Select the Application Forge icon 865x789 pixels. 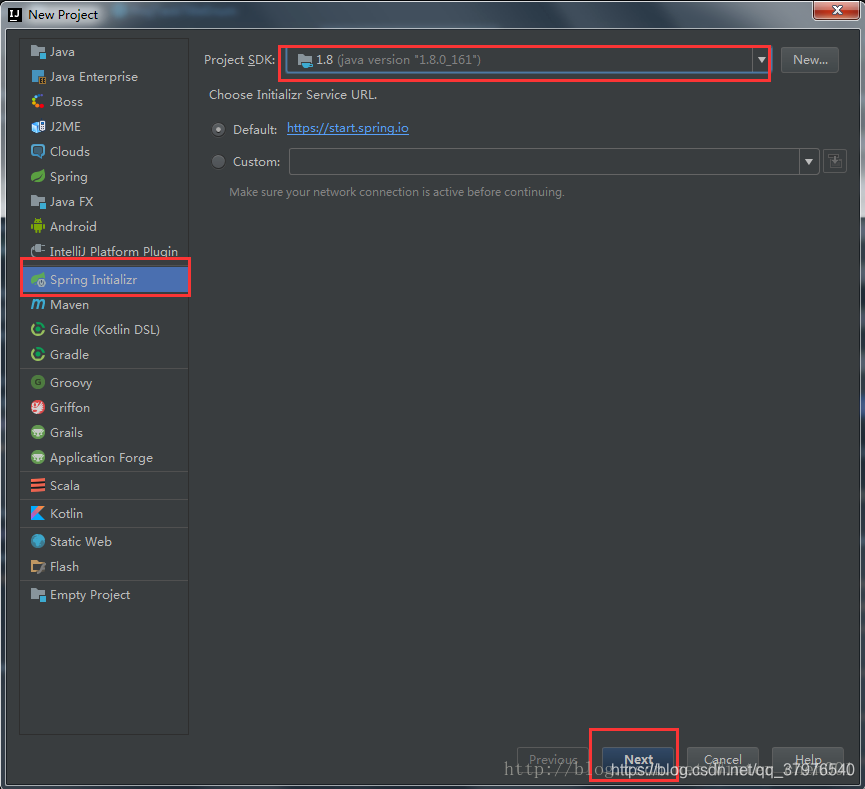click(x=38, y=457)
